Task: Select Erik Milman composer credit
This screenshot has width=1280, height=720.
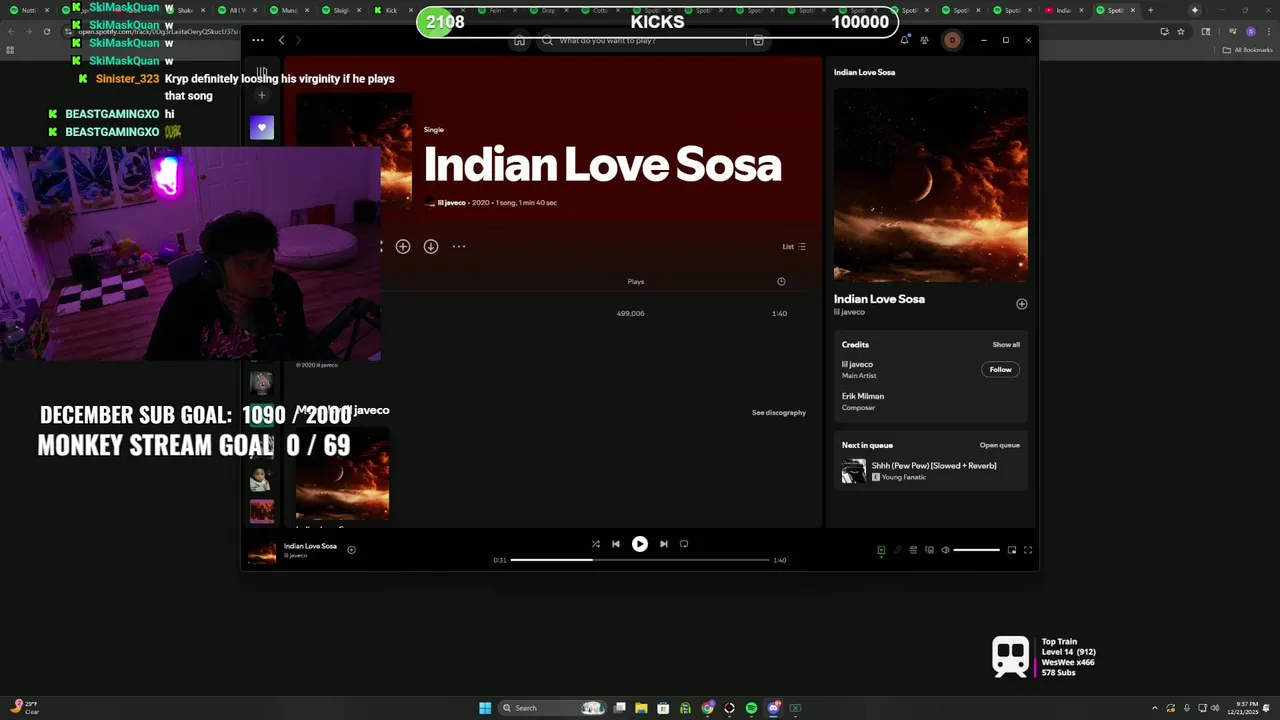Action: tap(863, 396)
